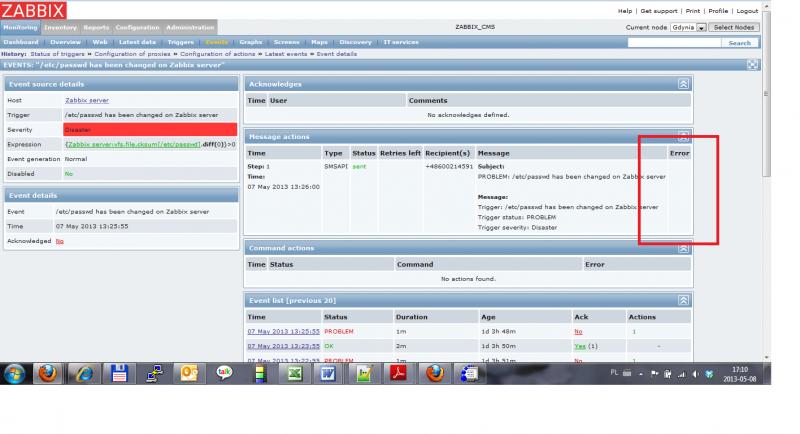Image resolution: width=800 pixels, height=434 pixels.
Task: Open history link Latest events
Action: coord(286,54)
